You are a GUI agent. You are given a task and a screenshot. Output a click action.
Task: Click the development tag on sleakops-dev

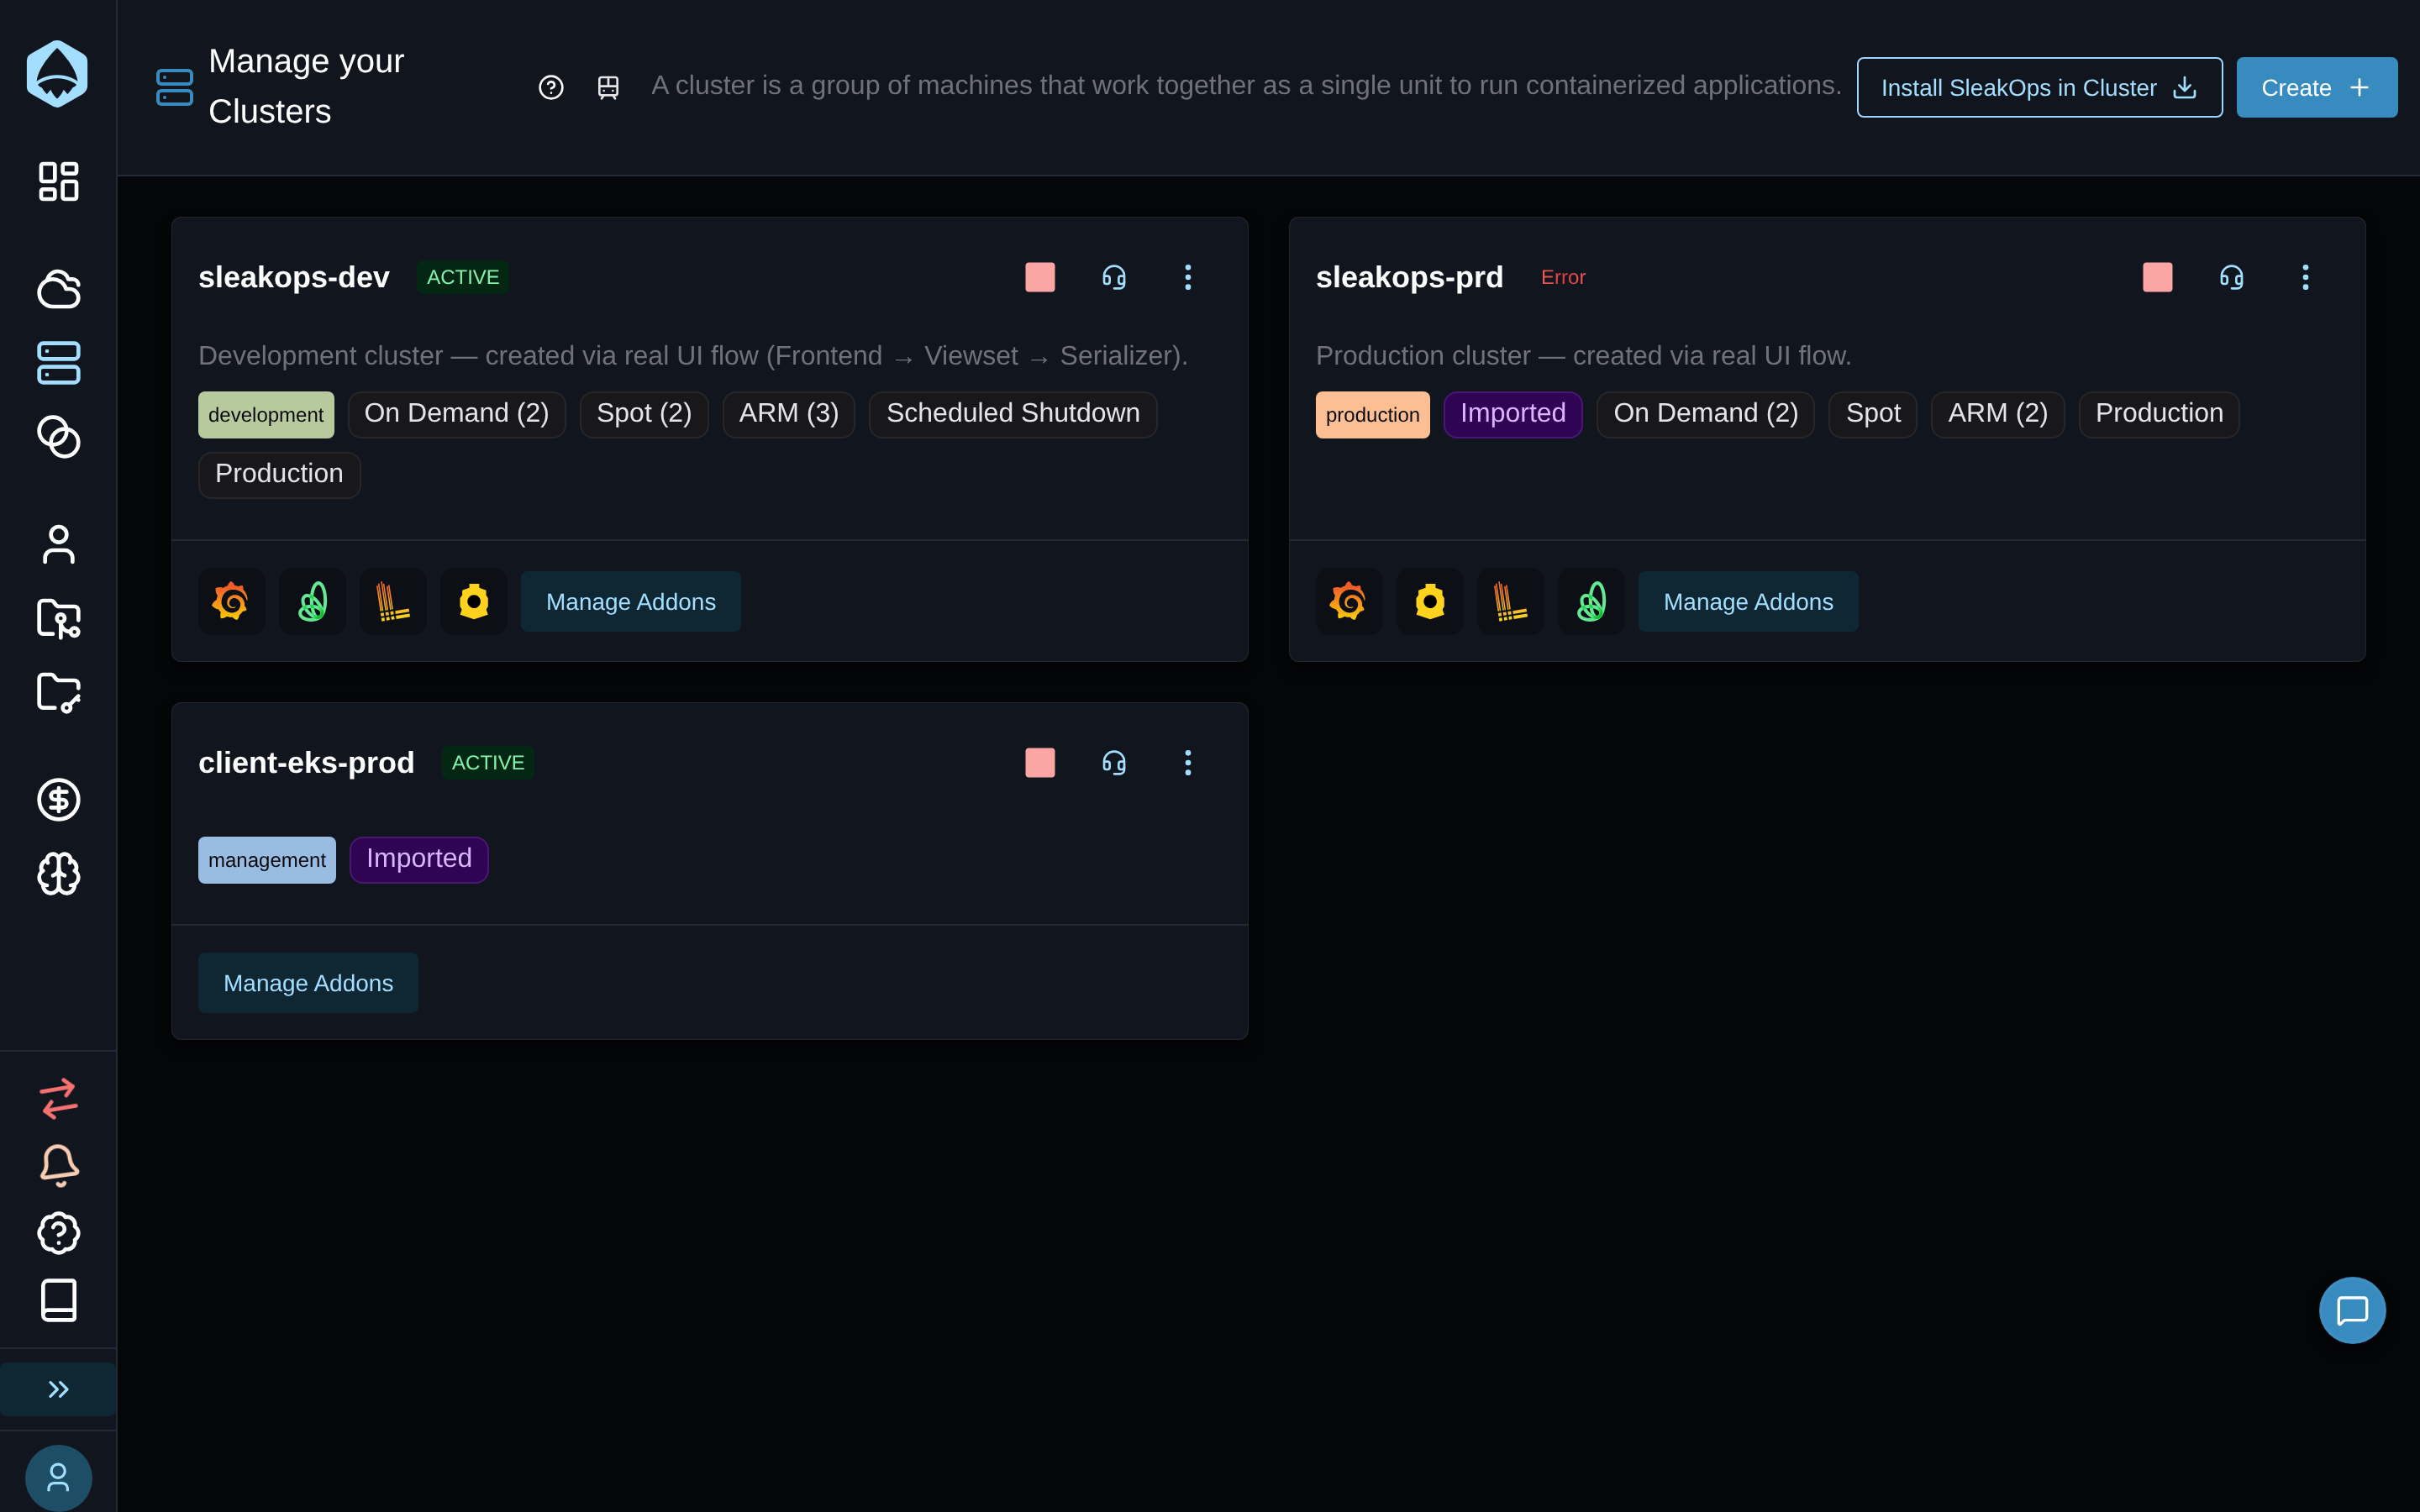266,415
